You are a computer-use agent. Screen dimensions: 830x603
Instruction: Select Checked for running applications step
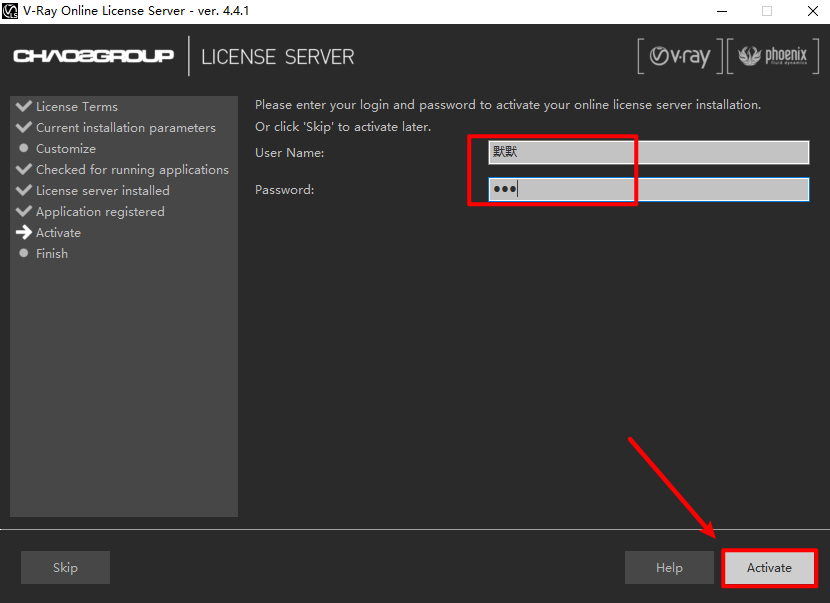[132, 169]
